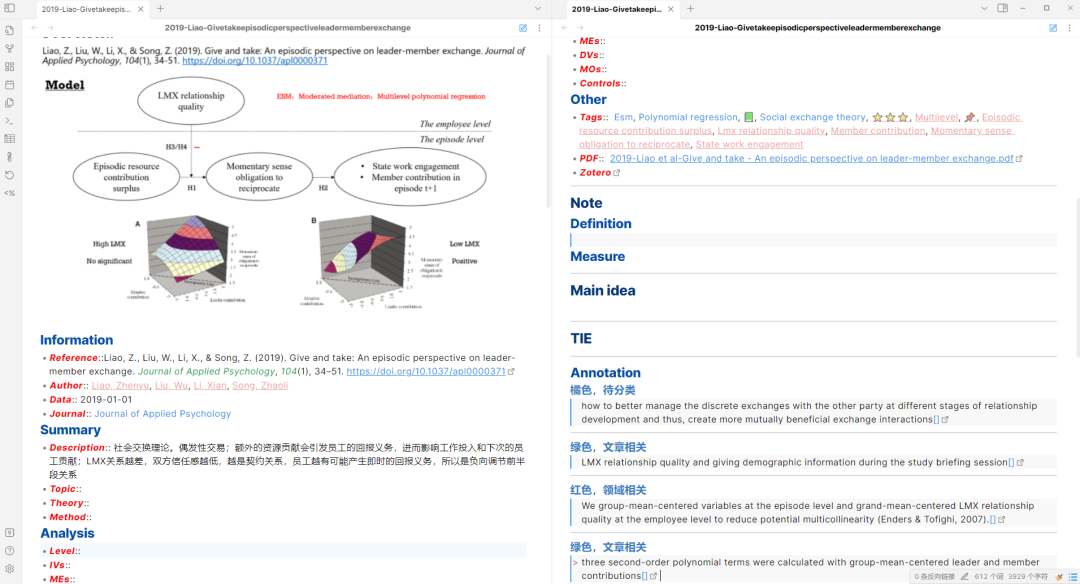Open author link Song, Zhaoli
This screenshot has height=584, width=1080.
[260, 386]
